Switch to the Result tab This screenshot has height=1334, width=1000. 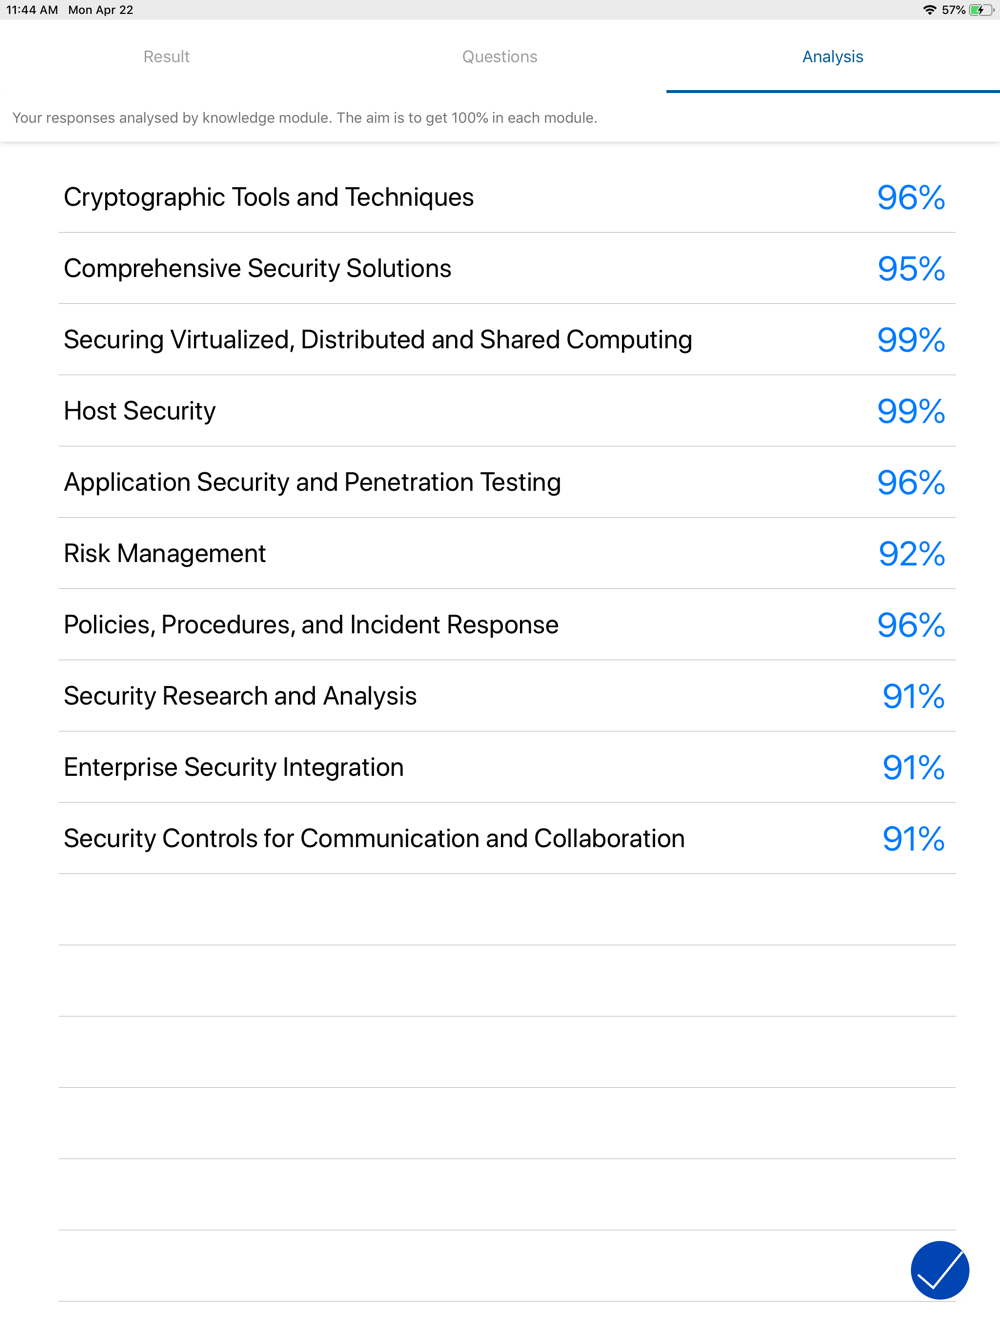click(166, 57)
